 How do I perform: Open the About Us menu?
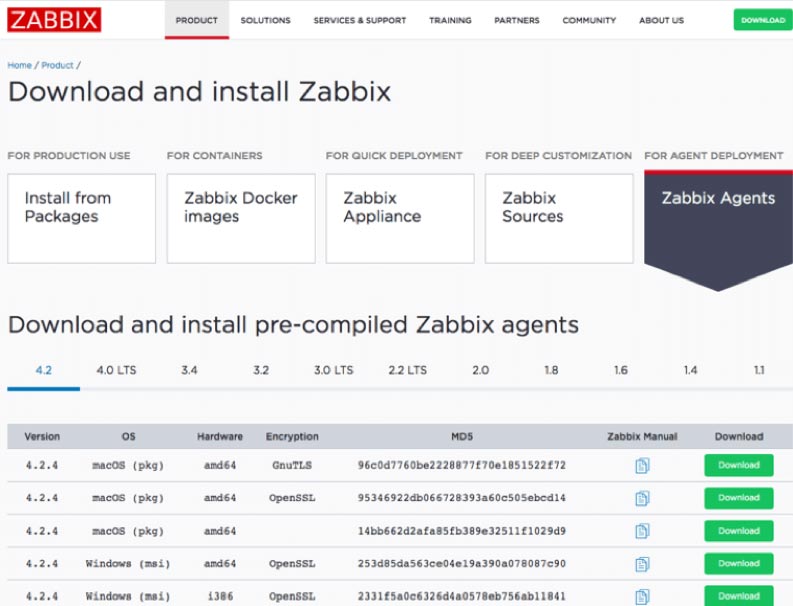[x=662, y=20]
